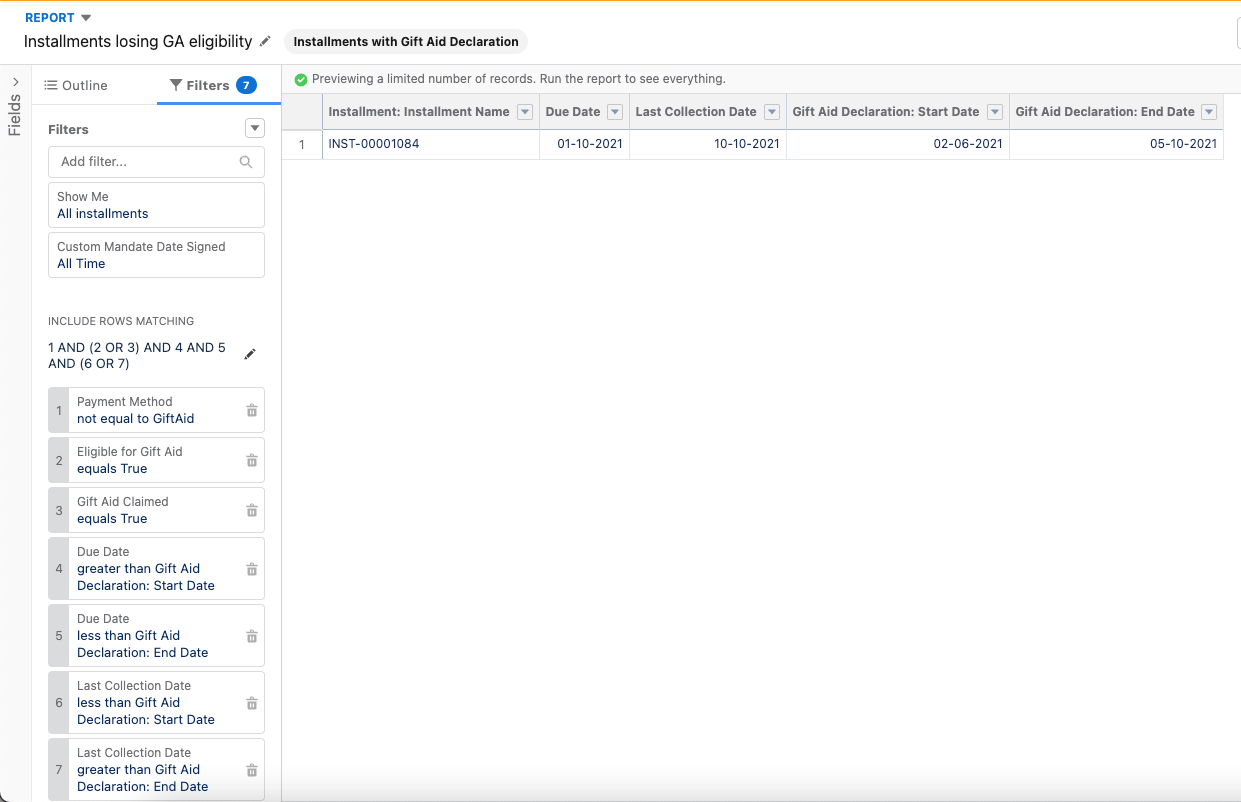
Task: Remove filter 4 Due Date using trash icon
Action: pyautogui.click(x=252, y=569)
